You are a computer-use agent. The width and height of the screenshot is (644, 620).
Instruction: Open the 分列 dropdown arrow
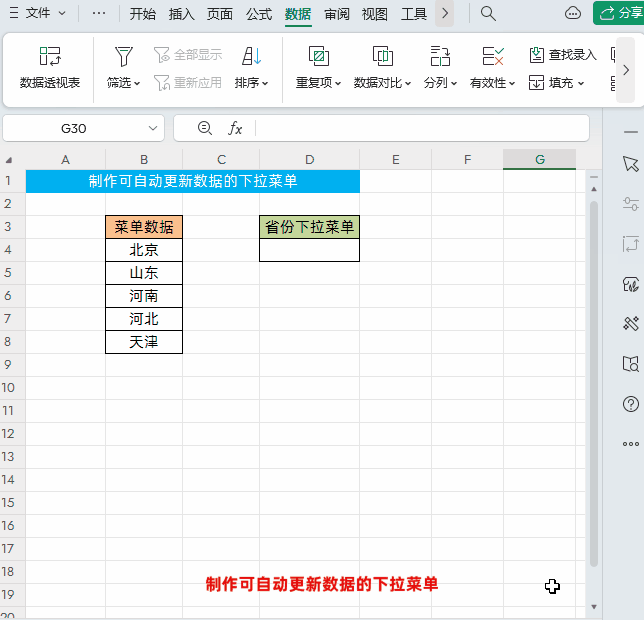pyautogui.click(x=454, y=84)
